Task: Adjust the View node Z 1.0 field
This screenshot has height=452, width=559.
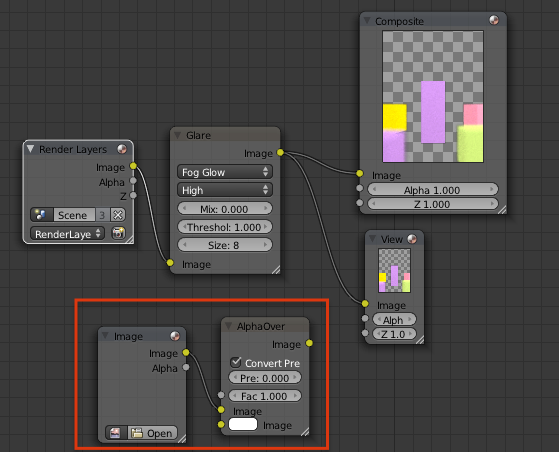Action: point(394,334)
